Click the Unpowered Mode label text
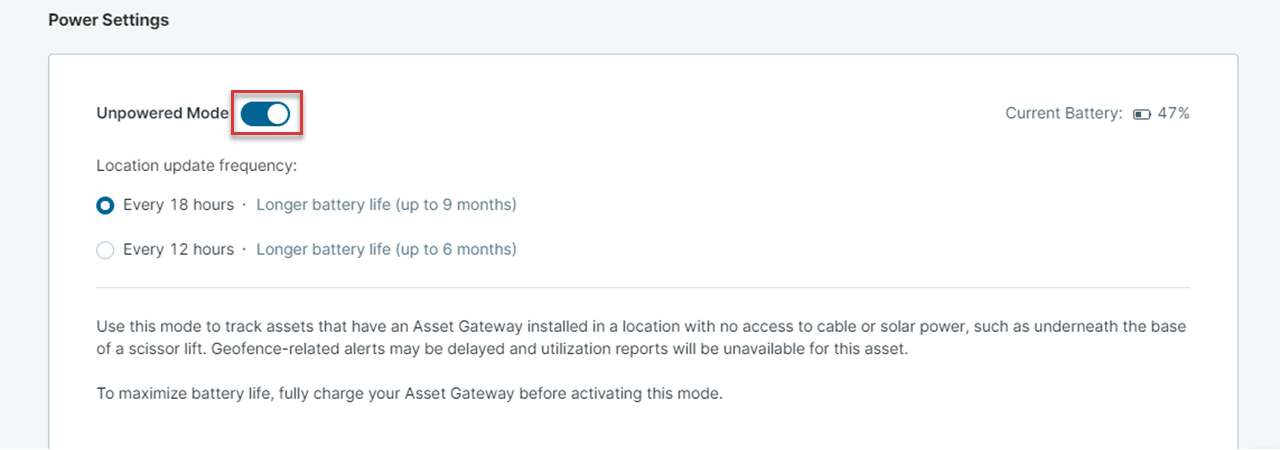This screenshot has height=450, width=1280. pos(163,114)
